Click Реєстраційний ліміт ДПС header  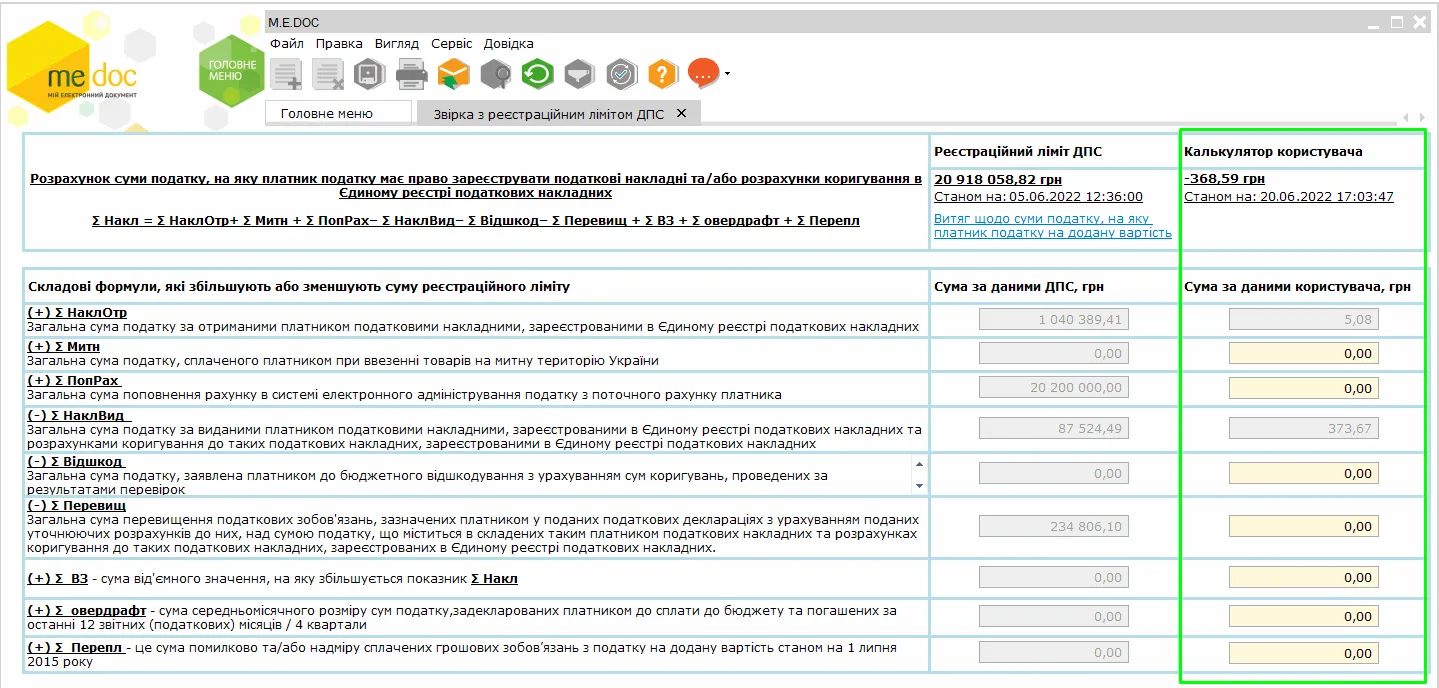click(1019, 151)
